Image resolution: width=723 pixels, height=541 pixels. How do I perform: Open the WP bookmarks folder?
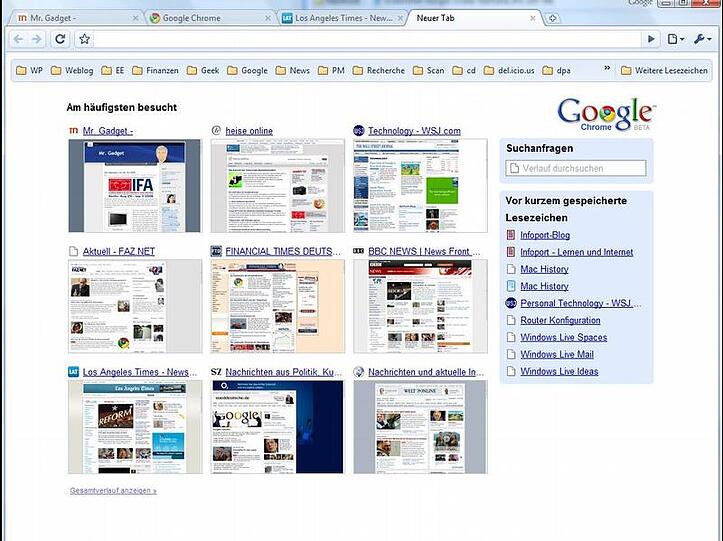(29, 71)
